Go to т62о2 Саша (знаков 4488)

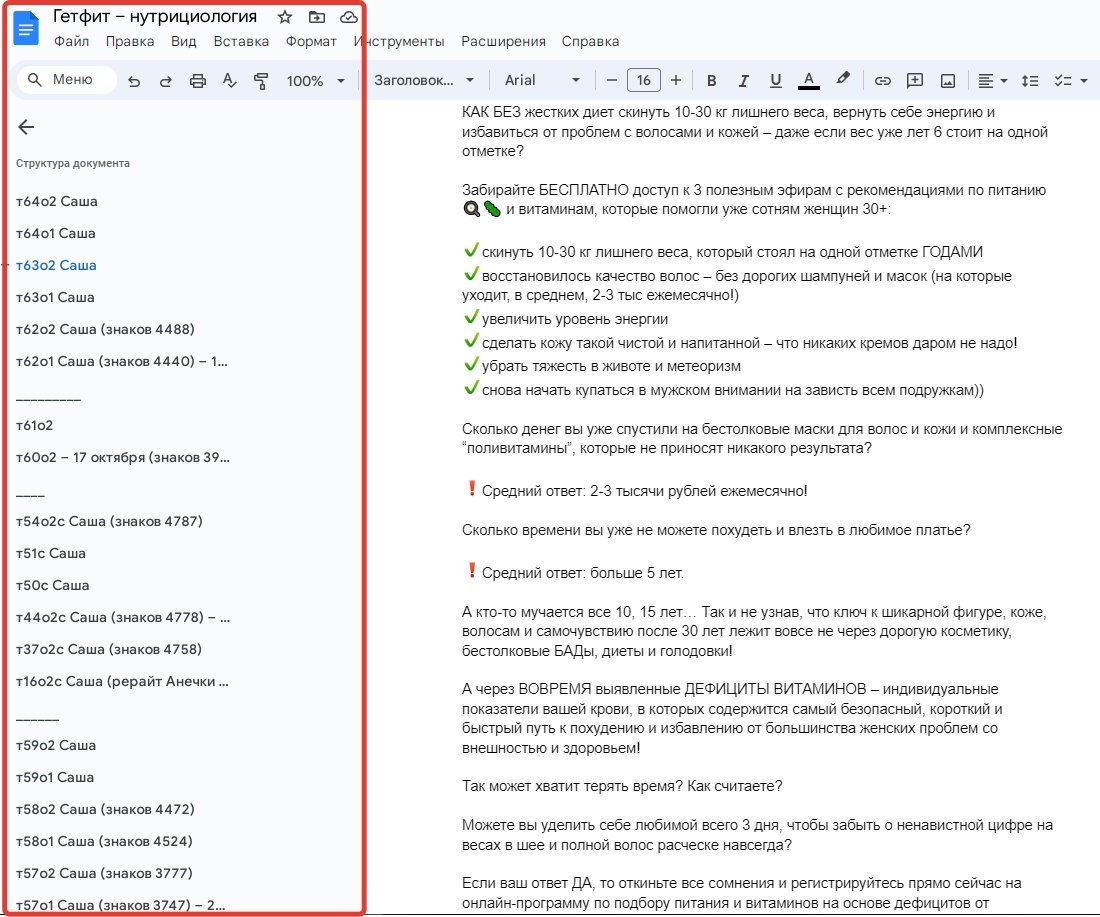(105, 330)
